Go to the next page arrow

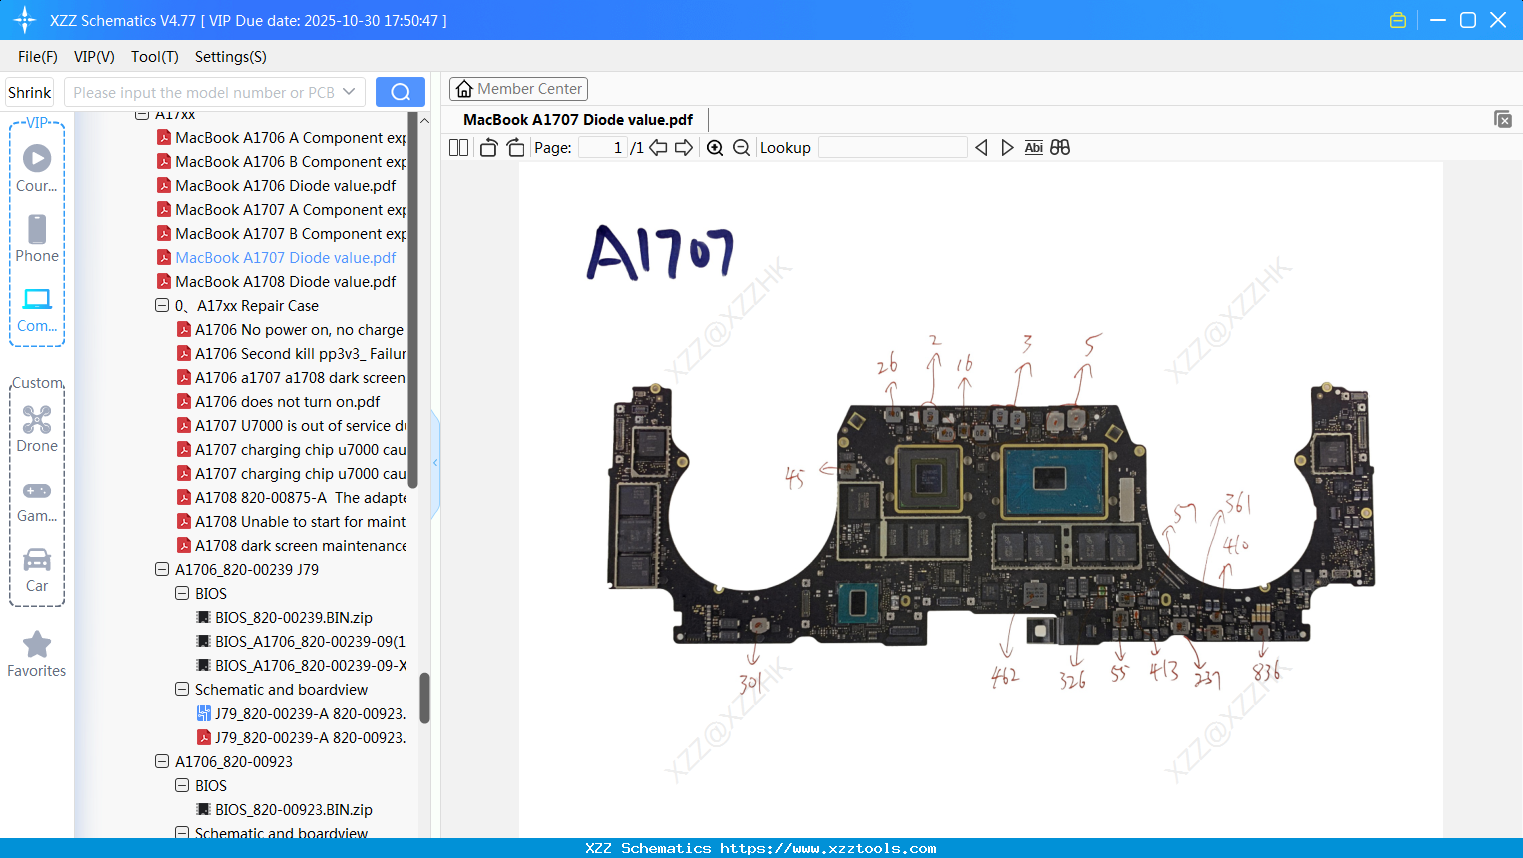[x=684, y=148]
